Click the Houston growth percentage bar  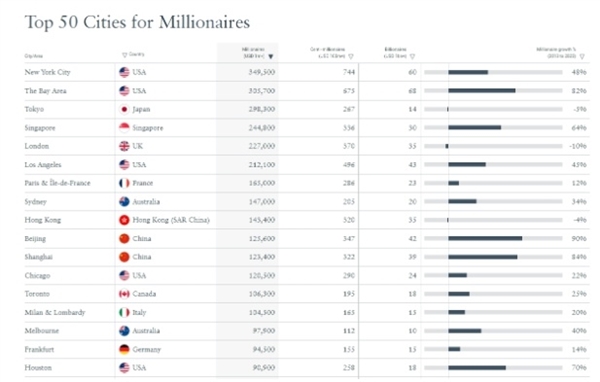point(493,368)
